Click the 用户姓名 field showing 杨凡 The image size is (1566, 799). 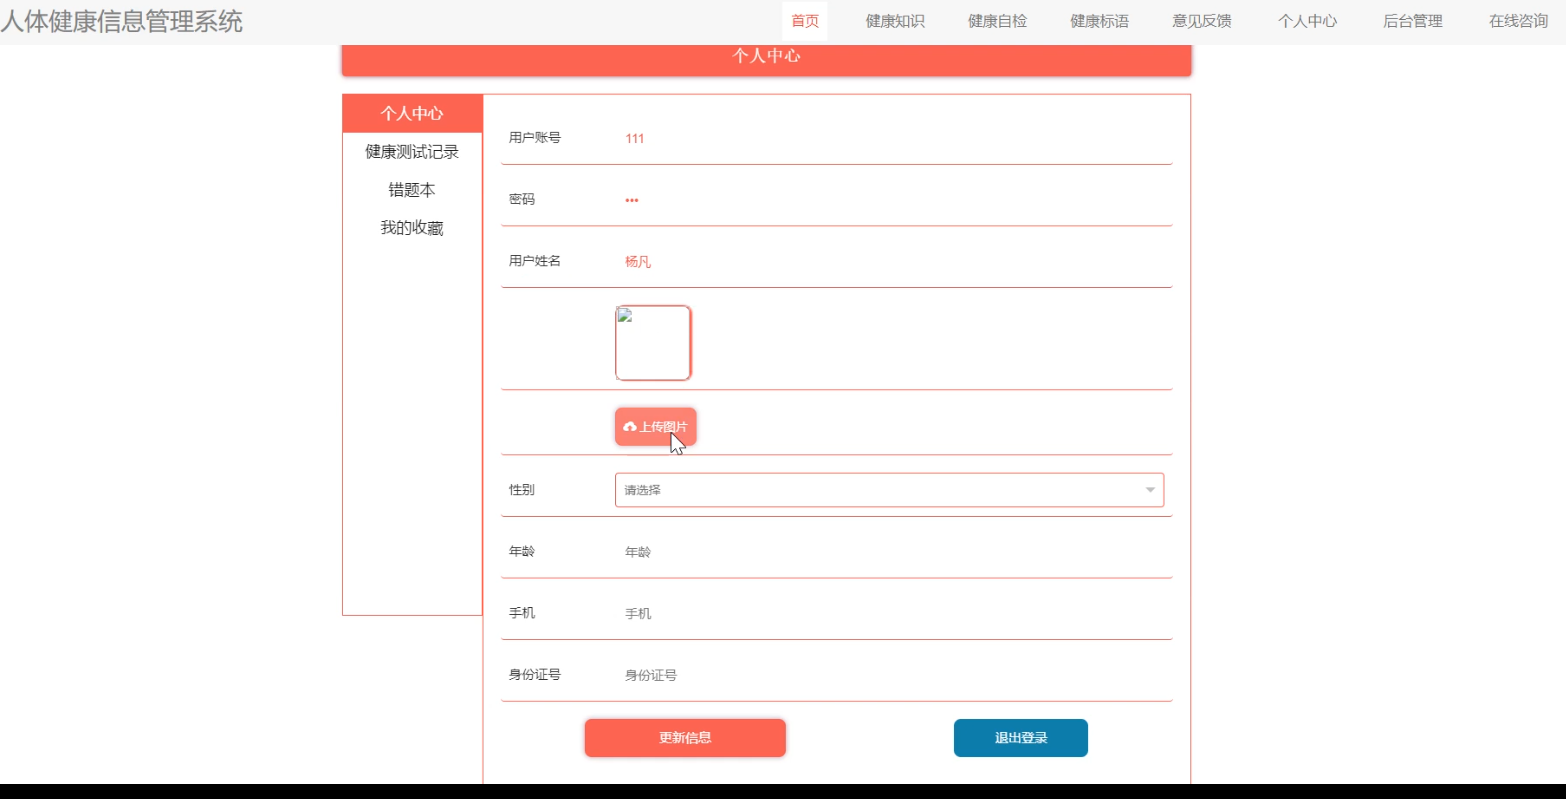tap(890, 262)
